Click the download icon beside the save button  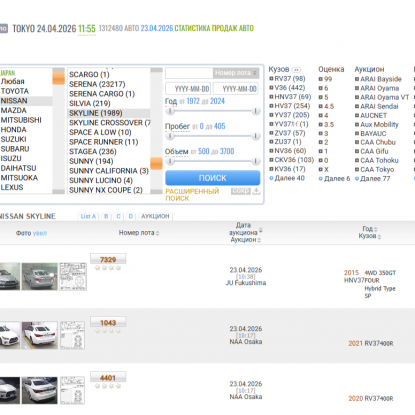[x=256, y=191]
